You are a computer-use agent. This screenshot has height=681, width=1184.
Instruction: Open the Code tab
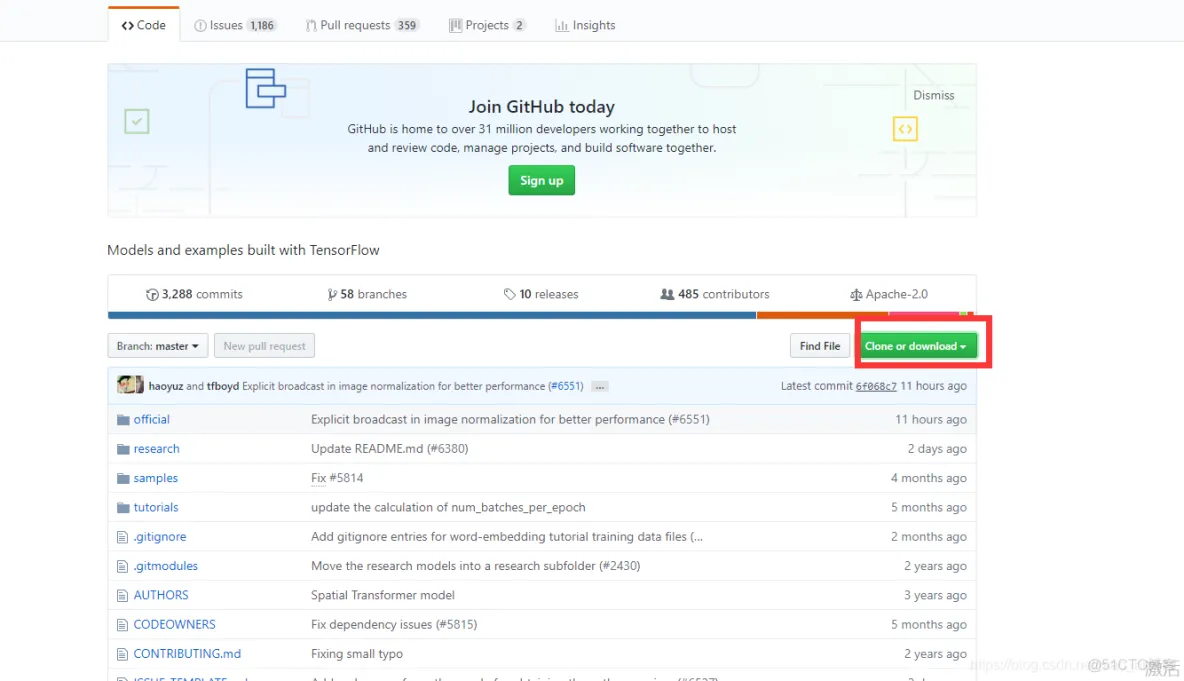pos(143,25)
